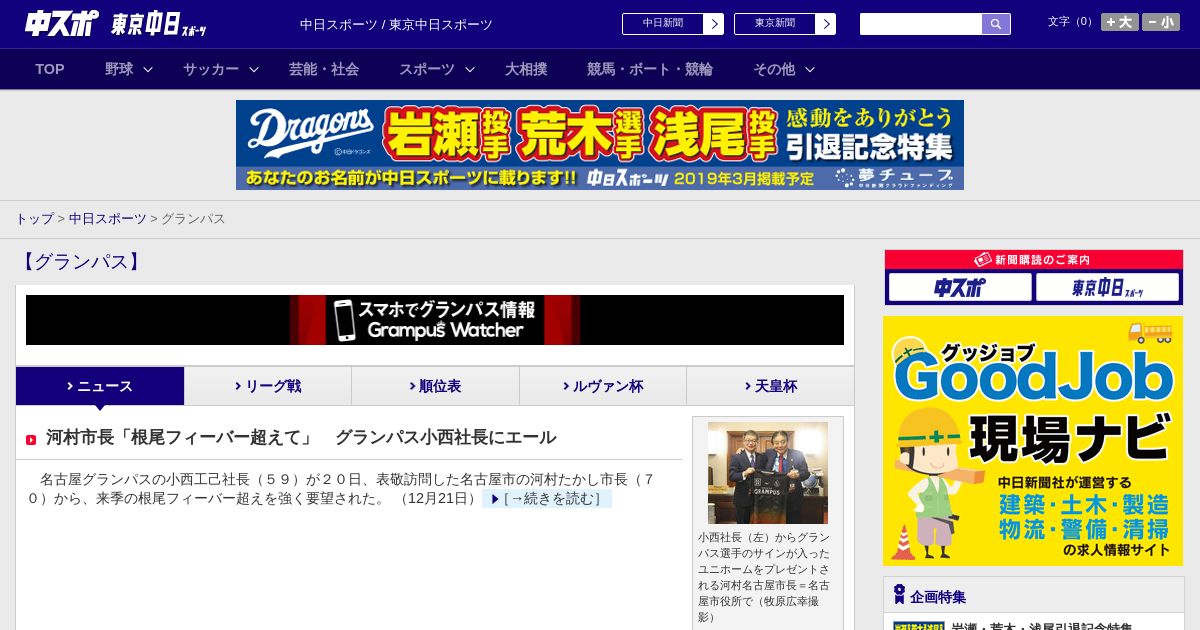Open スポーツ navigation menu
Image resolution: width=1200 pixels, height=630 pixels.
(427, 69)
